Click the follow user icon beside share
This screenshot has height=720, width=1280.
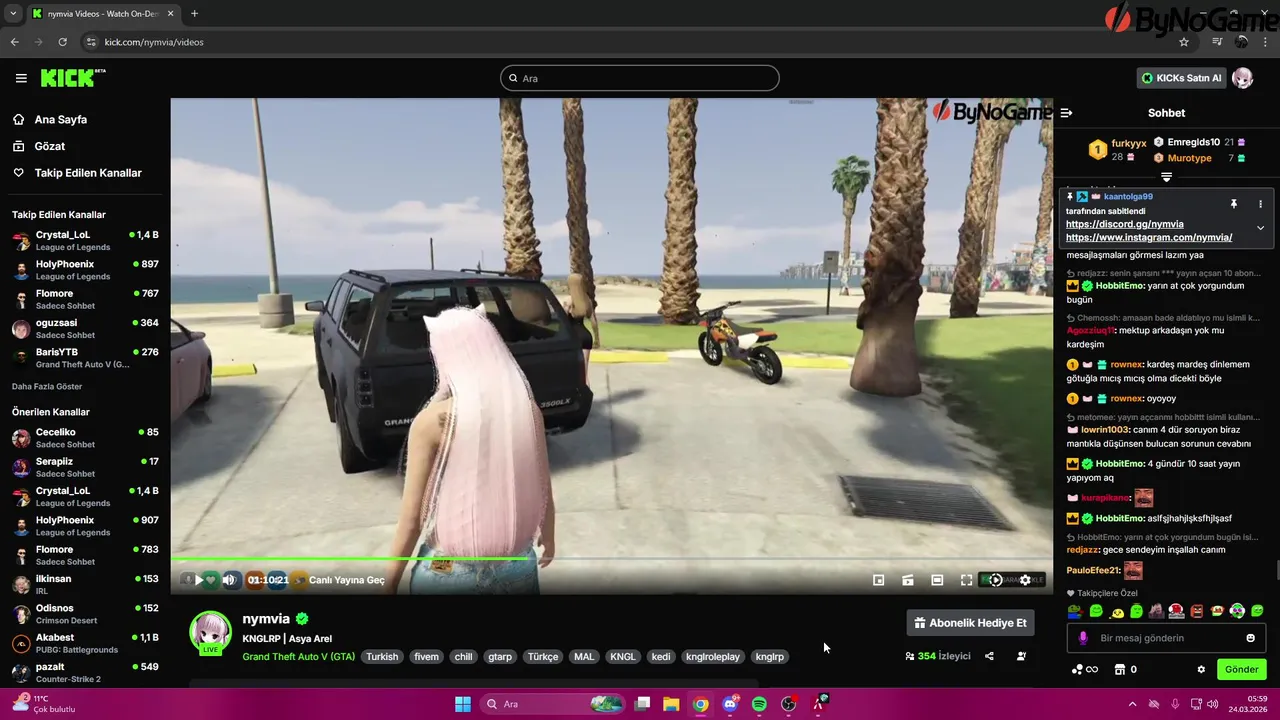pos(1021,657)
